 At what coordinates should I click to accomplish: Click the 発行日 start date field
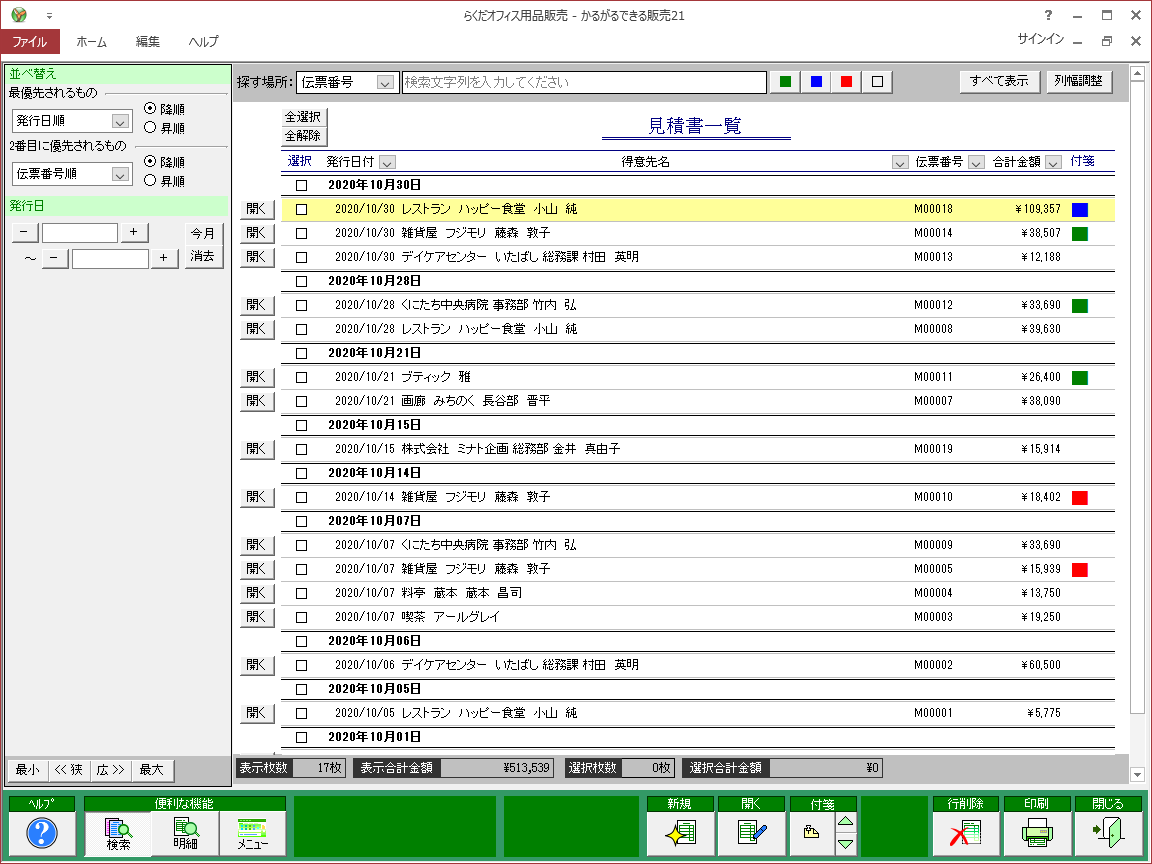click(x=80, y=233)
